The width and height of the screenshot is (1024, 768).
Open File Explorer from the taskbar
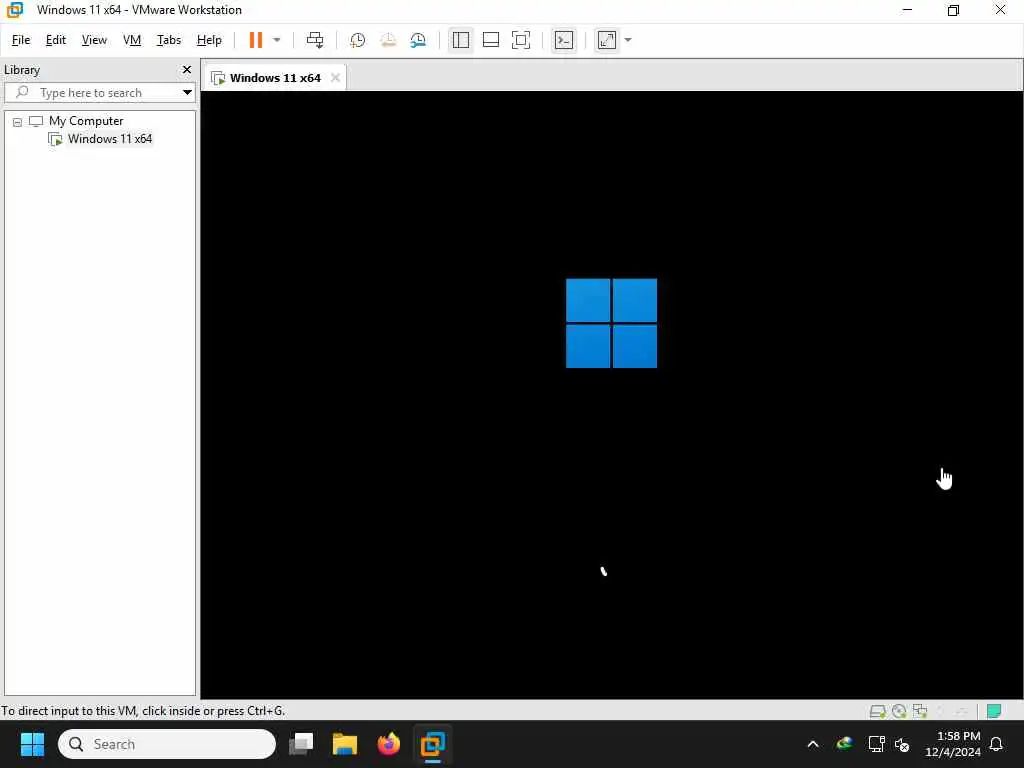tap(345, 744)
